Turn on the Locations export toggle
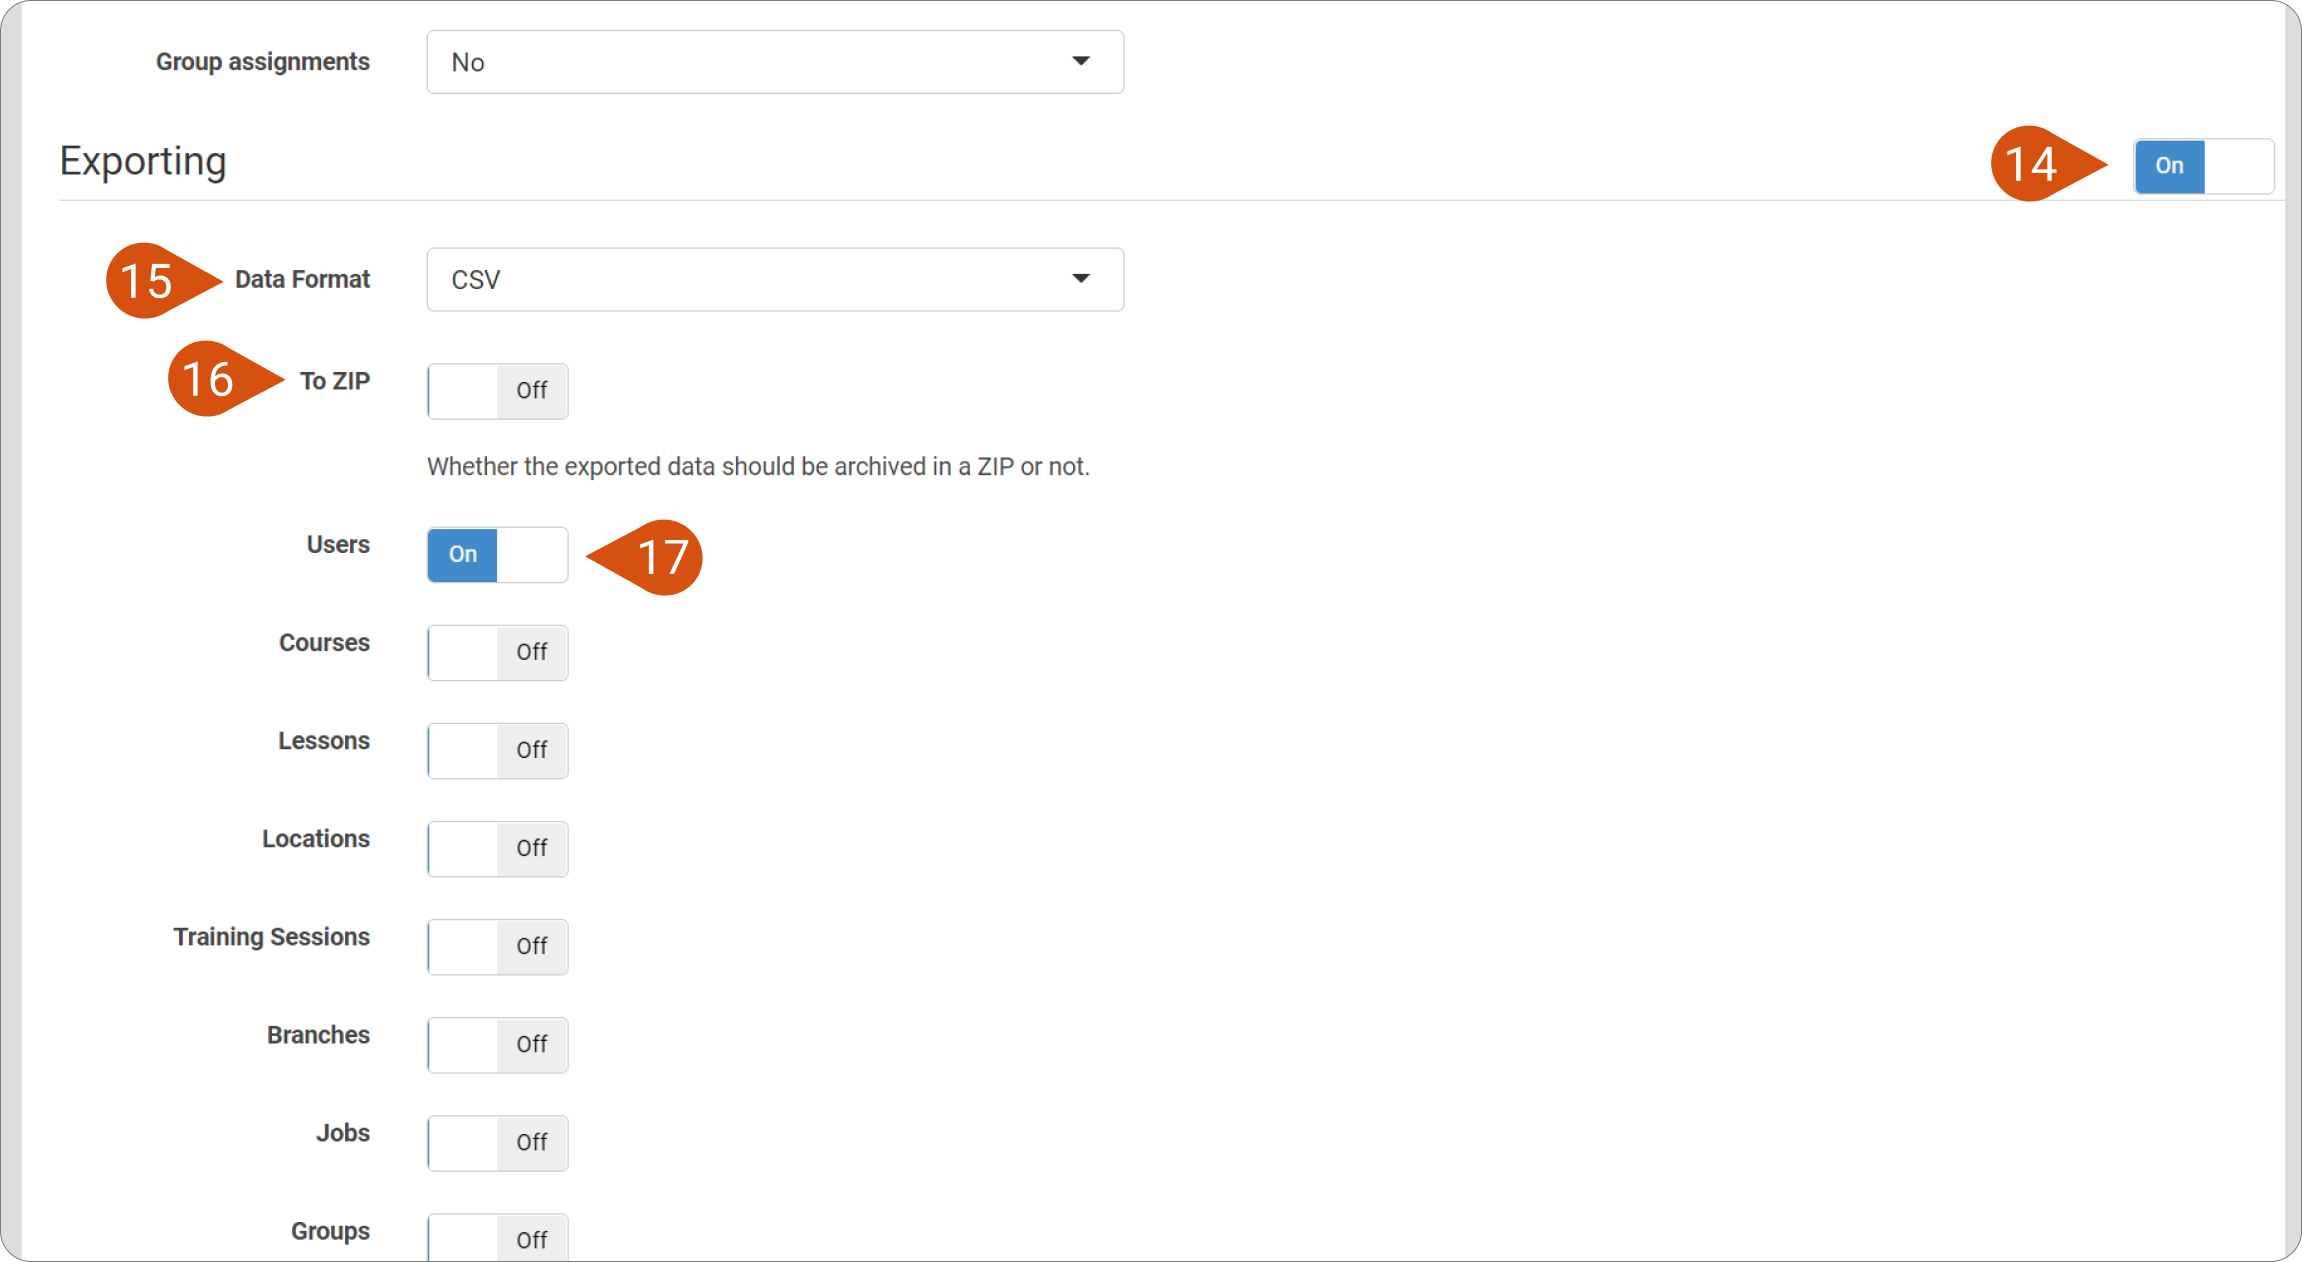 pos(498,849)
